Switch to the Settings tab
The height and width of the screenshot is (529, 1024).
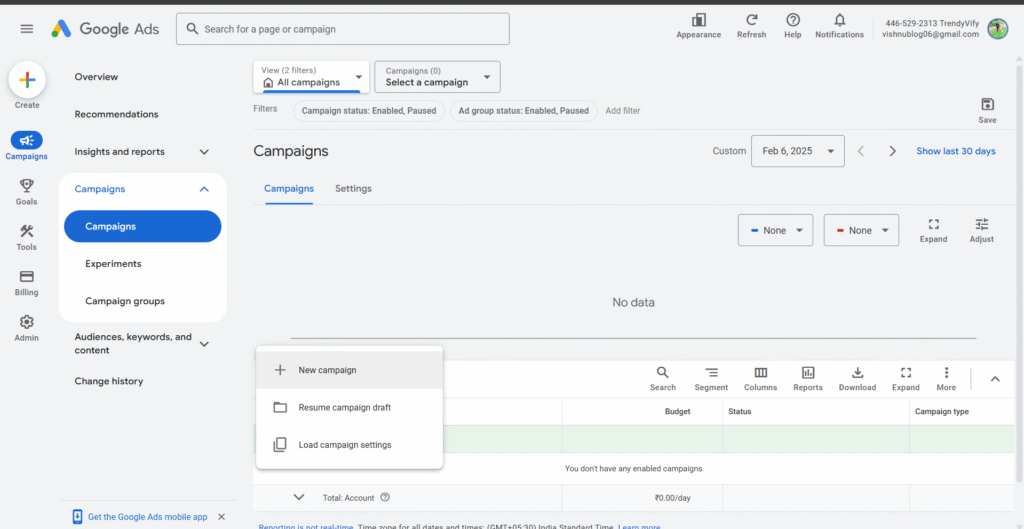[x=353, y=189]
